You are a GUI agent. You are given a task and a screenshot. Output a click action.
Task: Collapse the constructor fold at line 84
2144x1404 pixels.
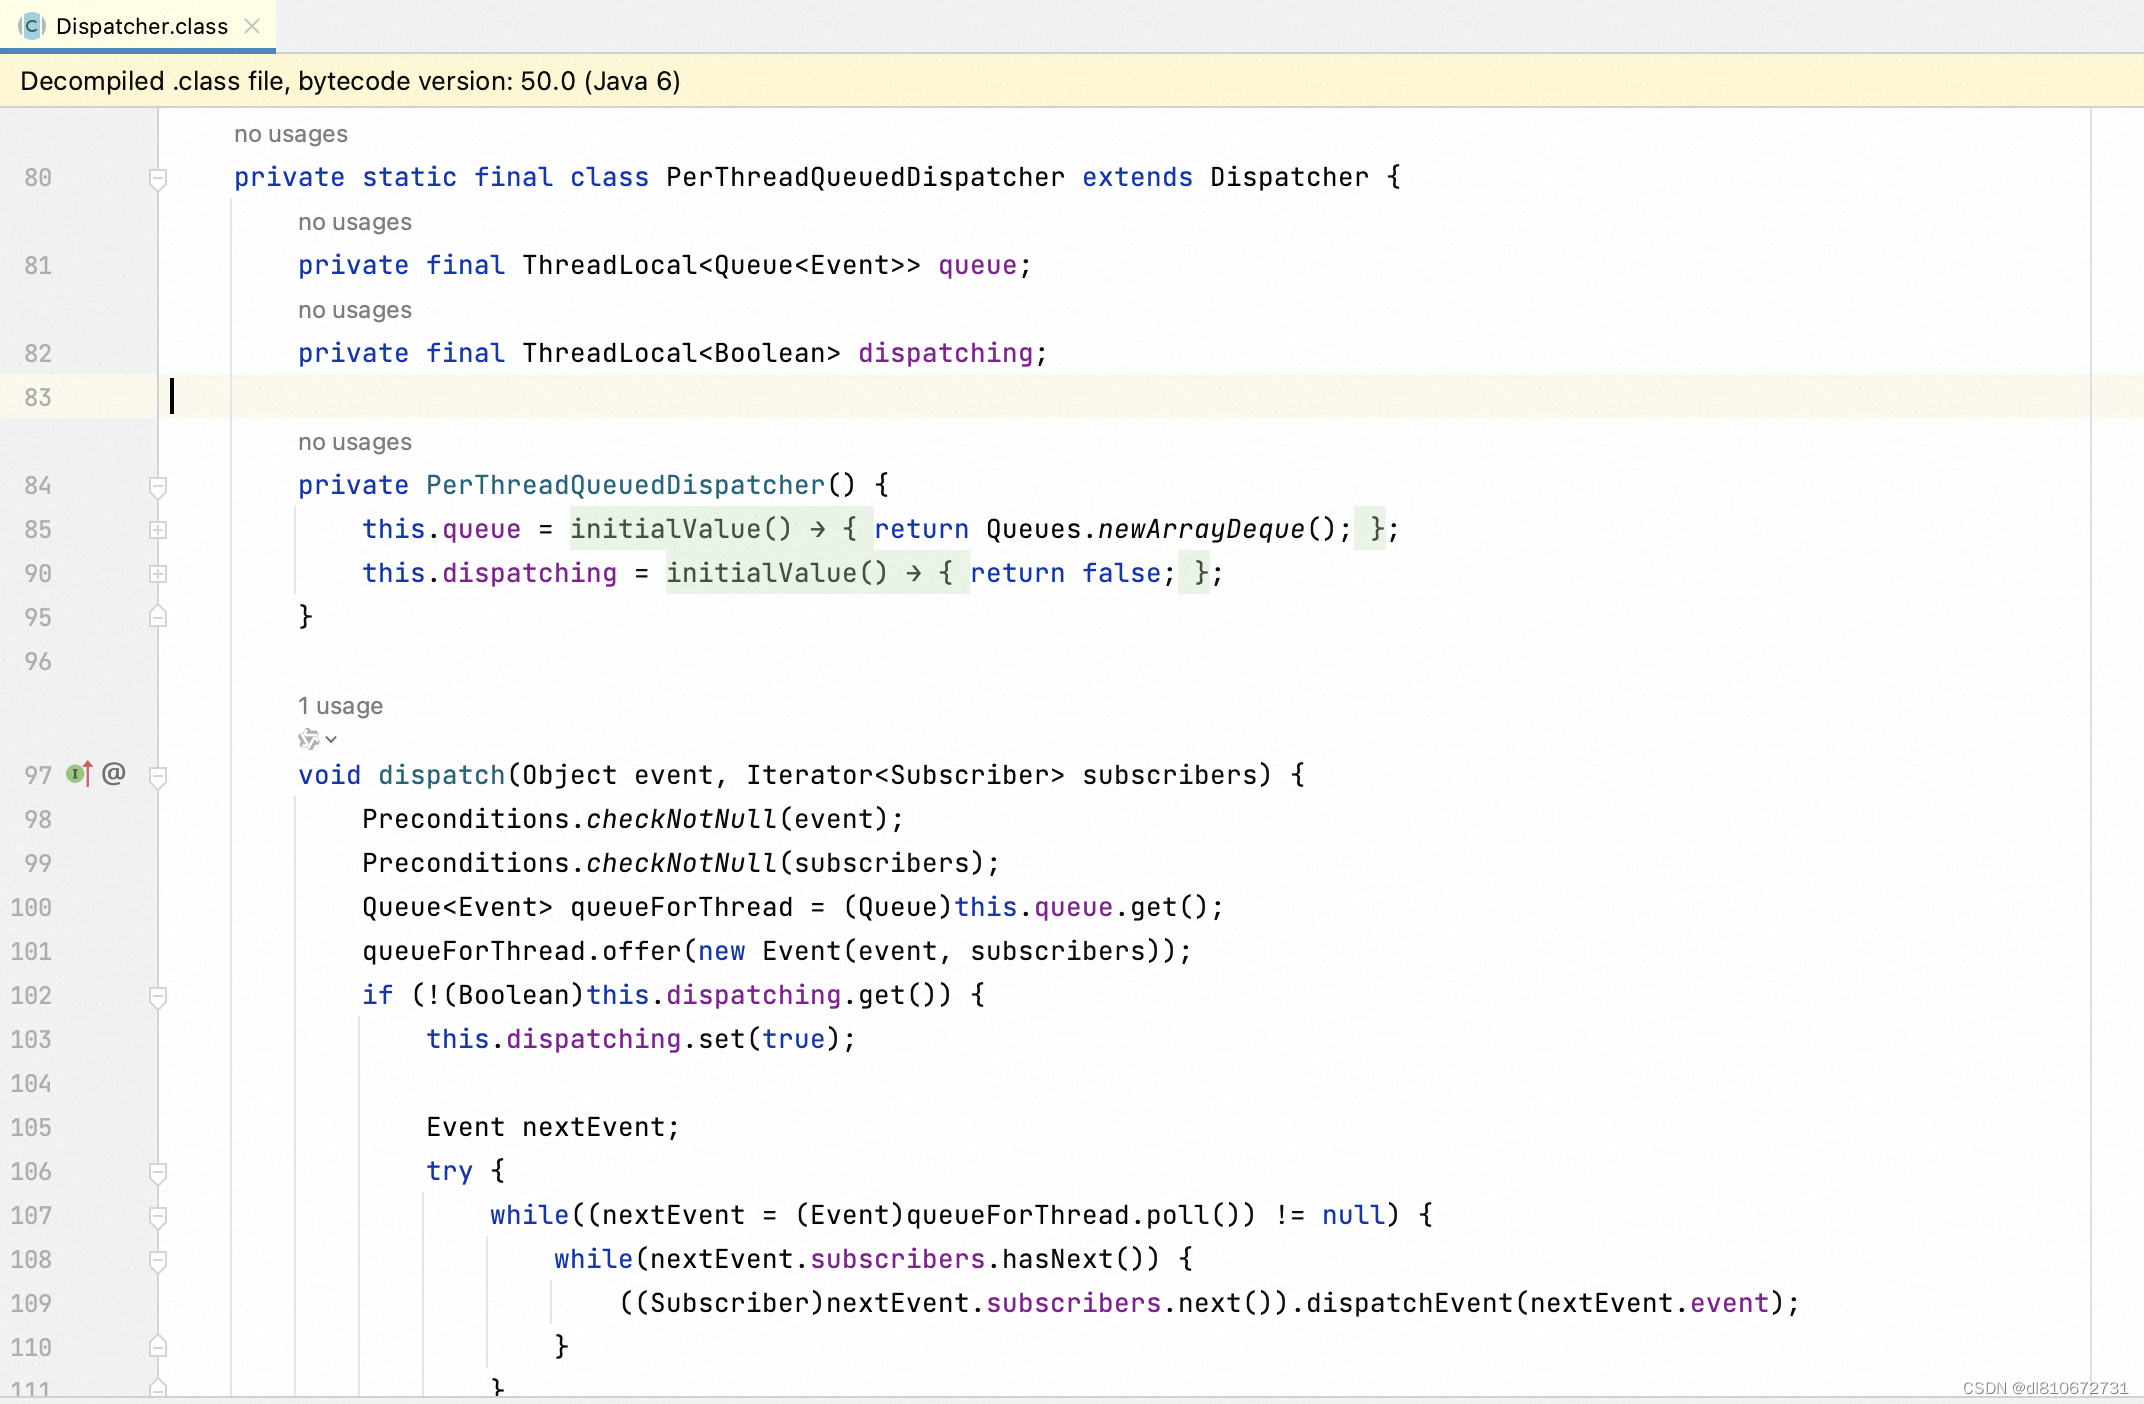[x=157, y=486]
